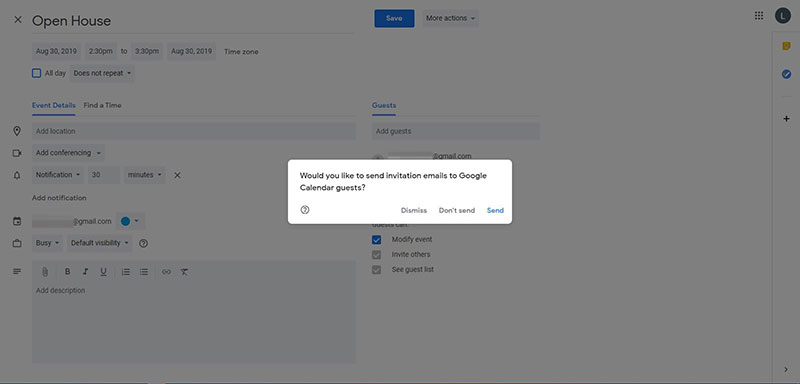Open the minutes unit dropdown
This screenshot has width=800, height=384.
(145, 175)
